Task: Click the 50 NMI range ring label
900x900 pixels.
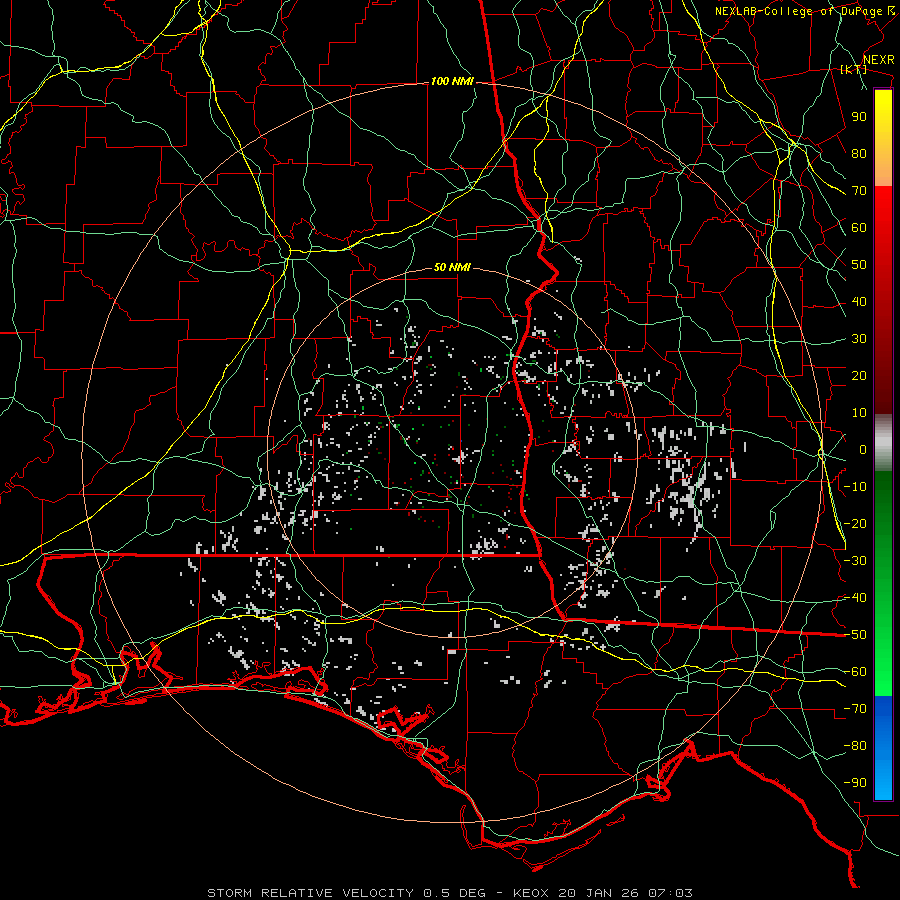Action: pos(452,267)
